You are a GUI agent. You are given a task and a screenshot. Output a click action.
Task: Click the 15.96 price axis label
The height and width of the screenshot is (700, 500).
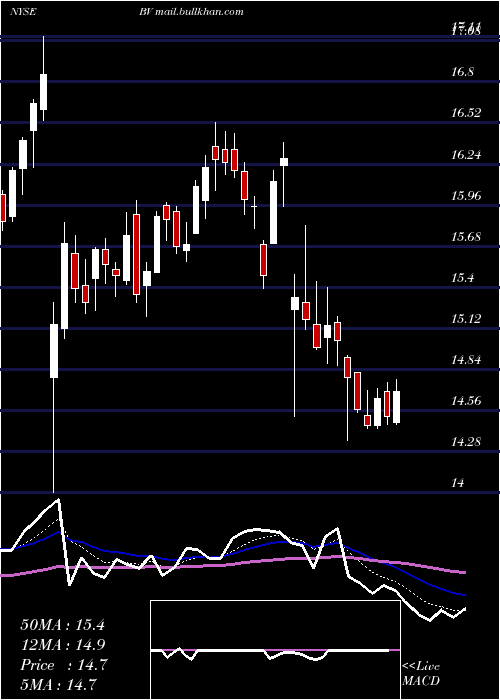[466, 196]
